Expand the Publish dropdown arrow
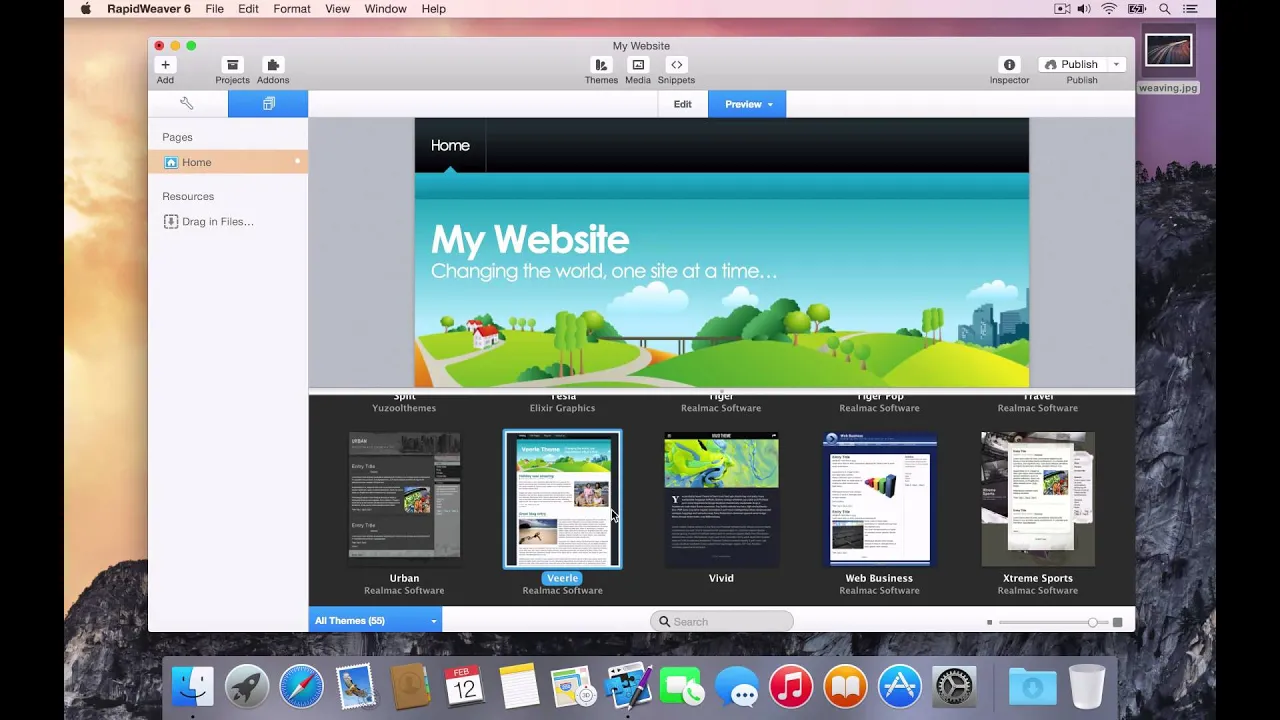Image resolution: width=1280 pixels, height=720 pixels. click(1116, 64)
